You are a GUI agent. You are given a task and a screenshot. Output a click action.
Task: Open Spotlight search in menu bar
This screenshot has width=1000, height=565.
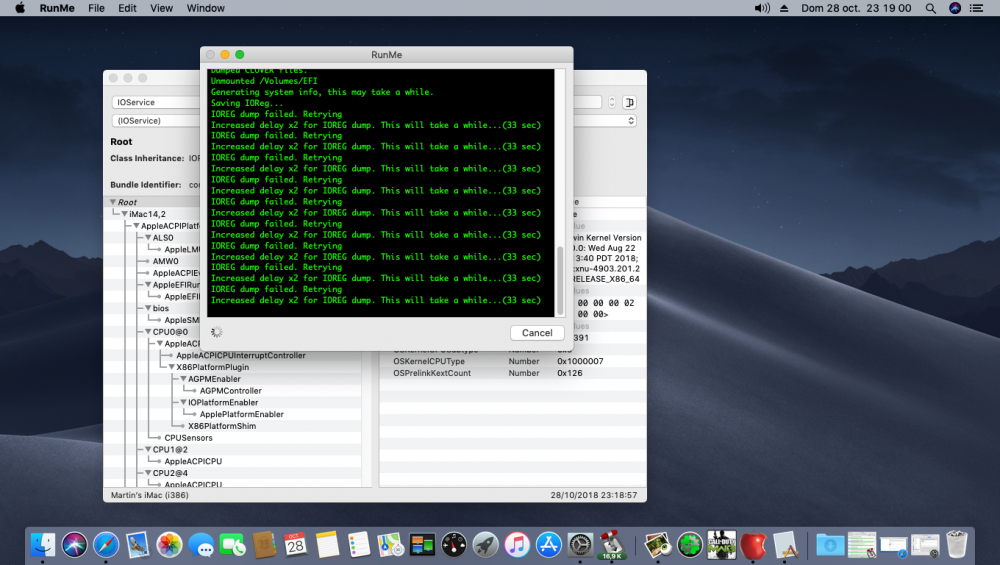coord(930,8)
